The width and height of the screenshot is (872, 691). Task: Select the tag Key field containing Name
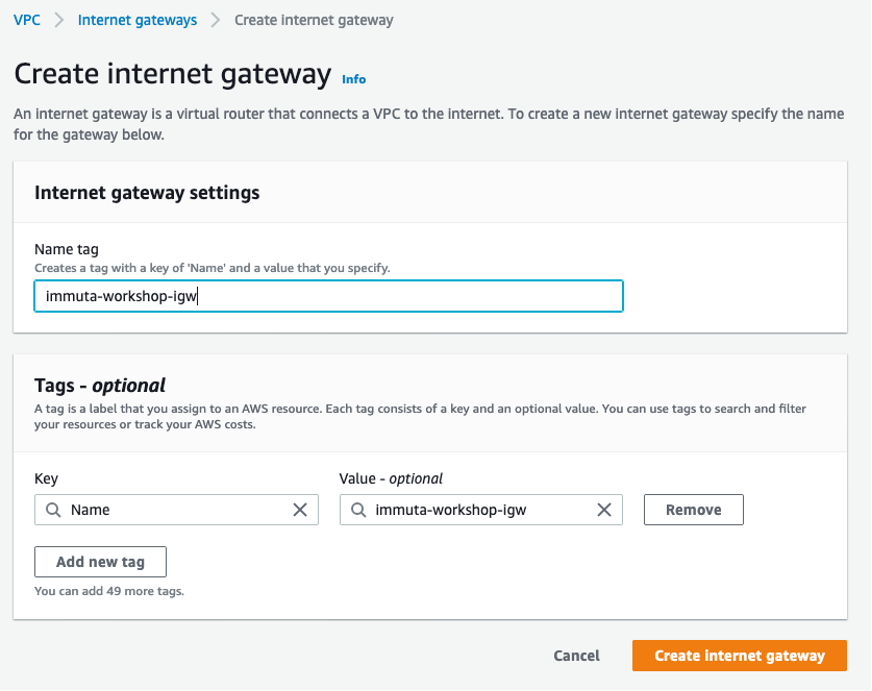[176, 510]
